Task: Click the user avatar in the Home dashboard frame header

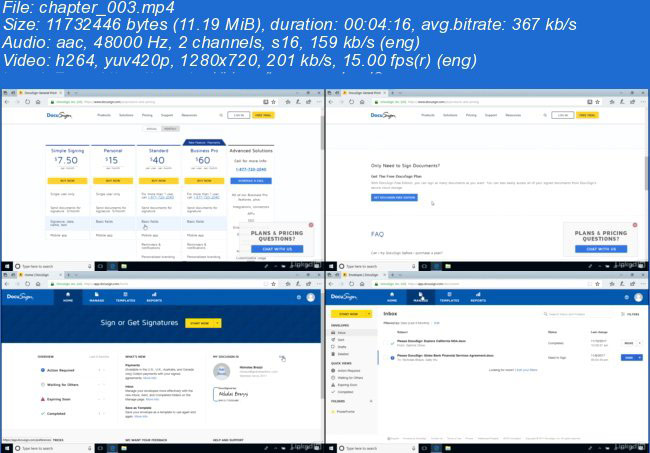Action: pyautogui.click(x=310, y=297)
